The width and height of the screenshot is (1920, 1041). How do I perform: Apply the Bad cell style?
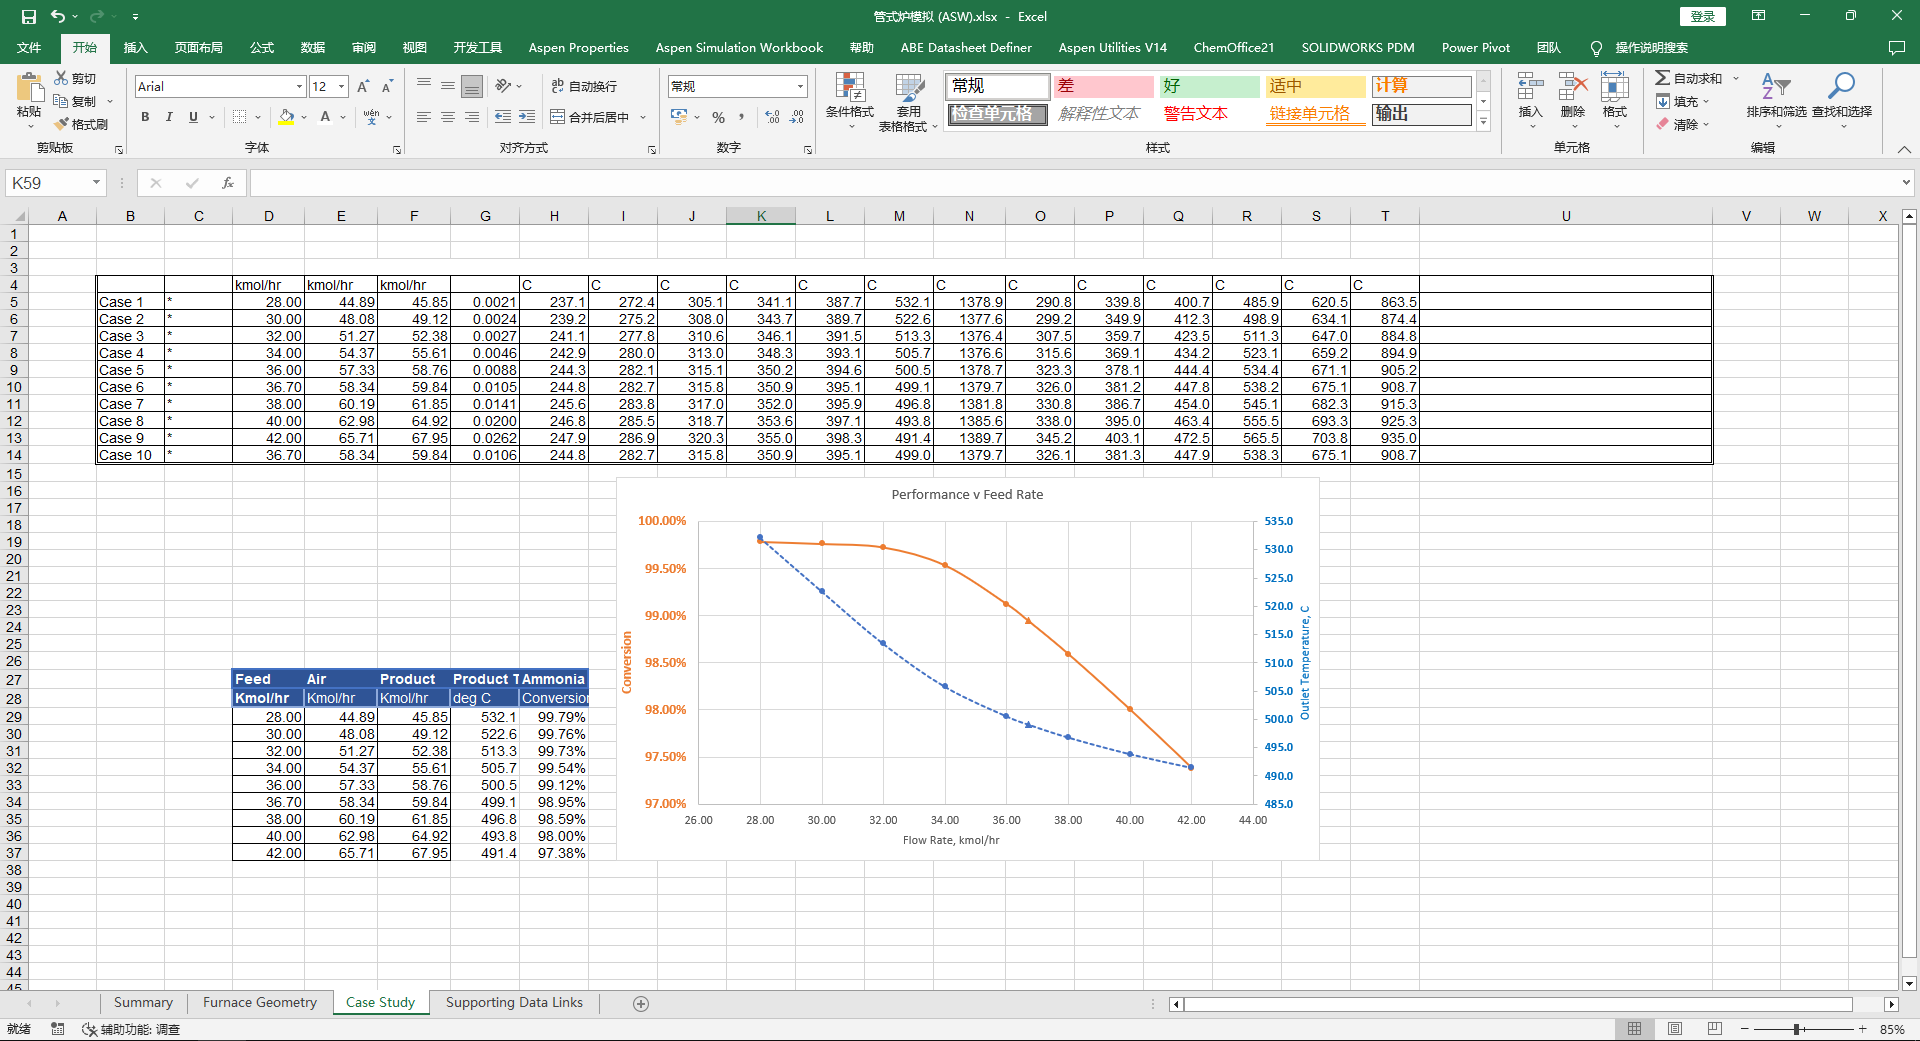coord(1103,86)
